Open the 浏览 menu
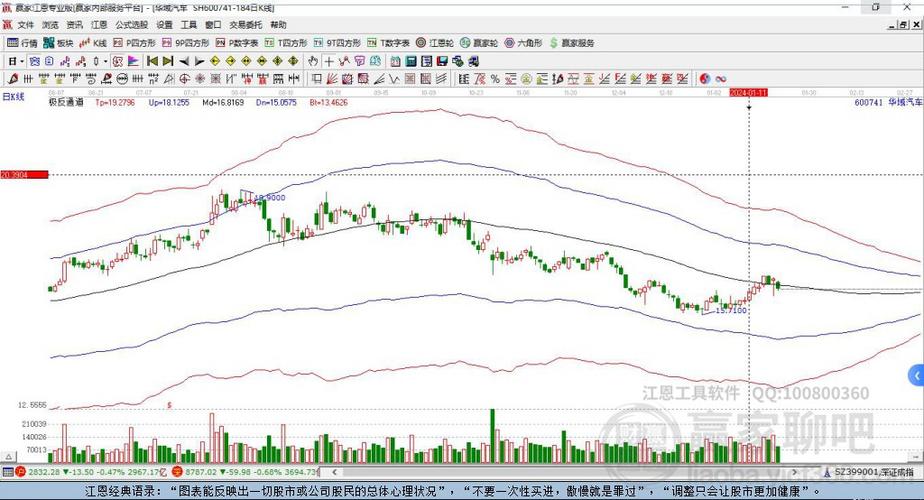The width and height of the screenshot is (924, 500). pos(50,25)
